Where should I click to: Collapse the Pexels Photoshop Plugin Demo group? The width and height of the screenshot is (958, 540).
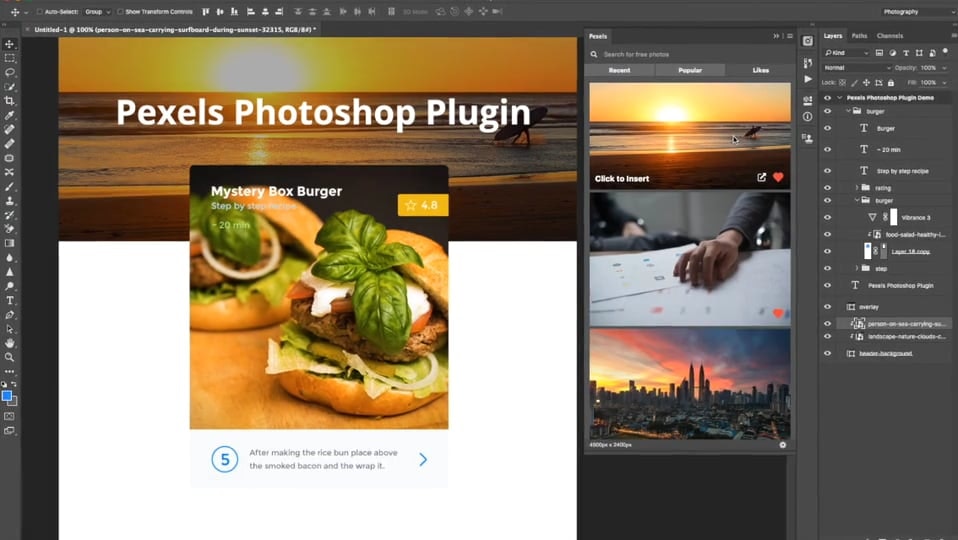pos(839,98)
